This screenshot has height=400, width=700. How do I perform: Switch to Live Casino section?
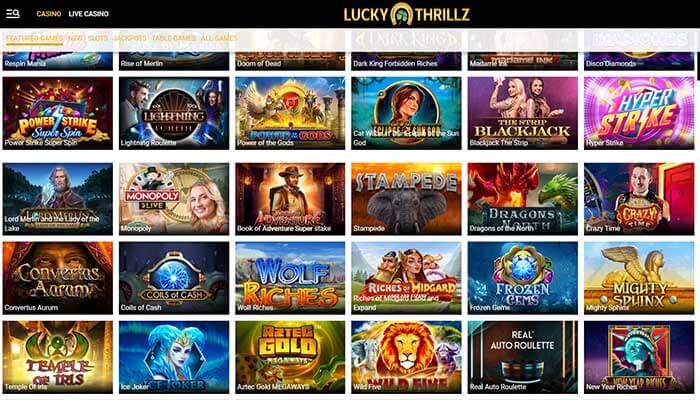point(88,14)
